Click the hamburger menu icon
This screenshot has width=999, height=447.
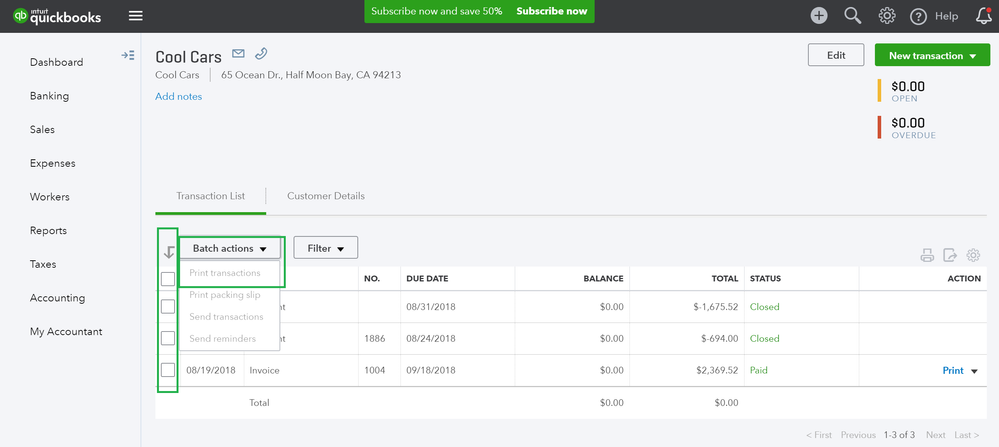point(136,15)
